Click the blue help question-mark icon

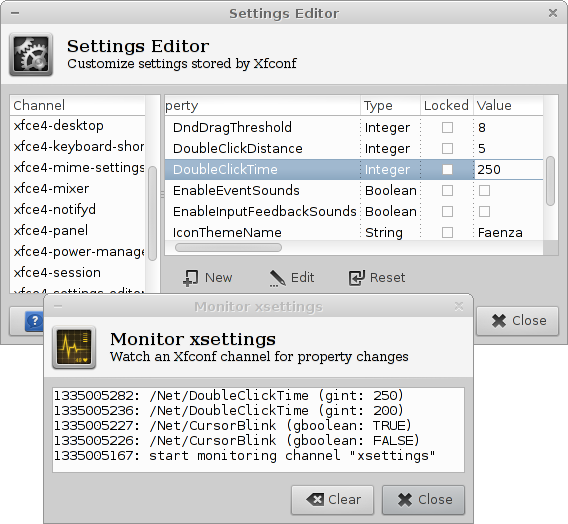(34, 321)
